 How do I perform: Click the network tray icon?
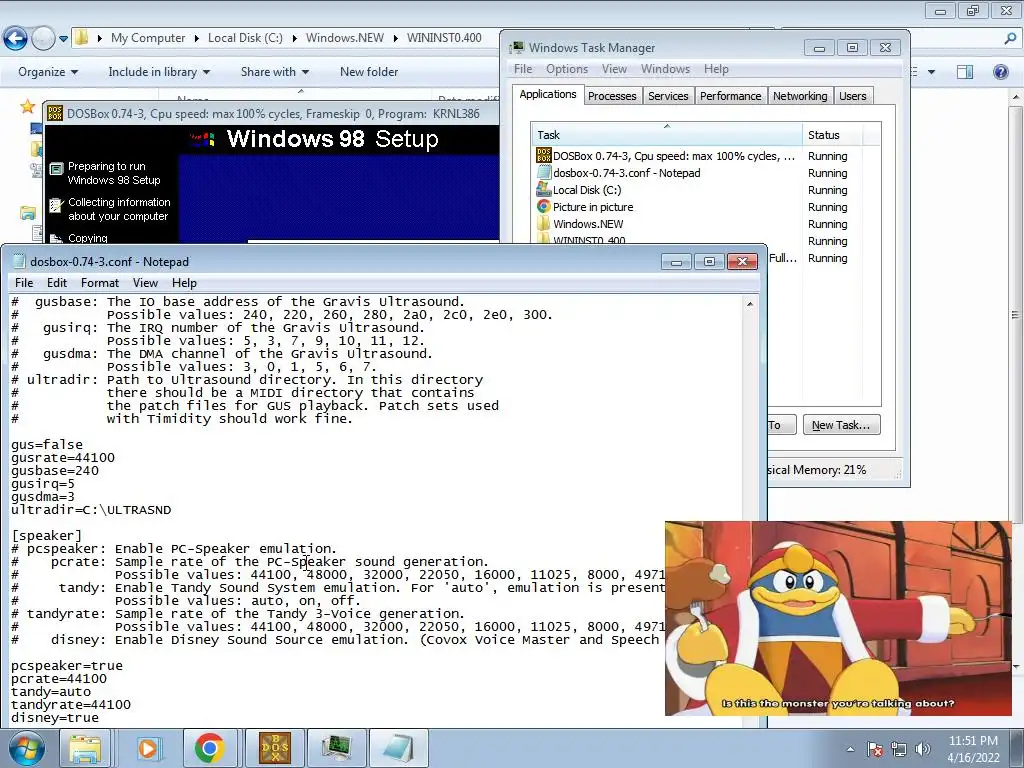(899, 749)
